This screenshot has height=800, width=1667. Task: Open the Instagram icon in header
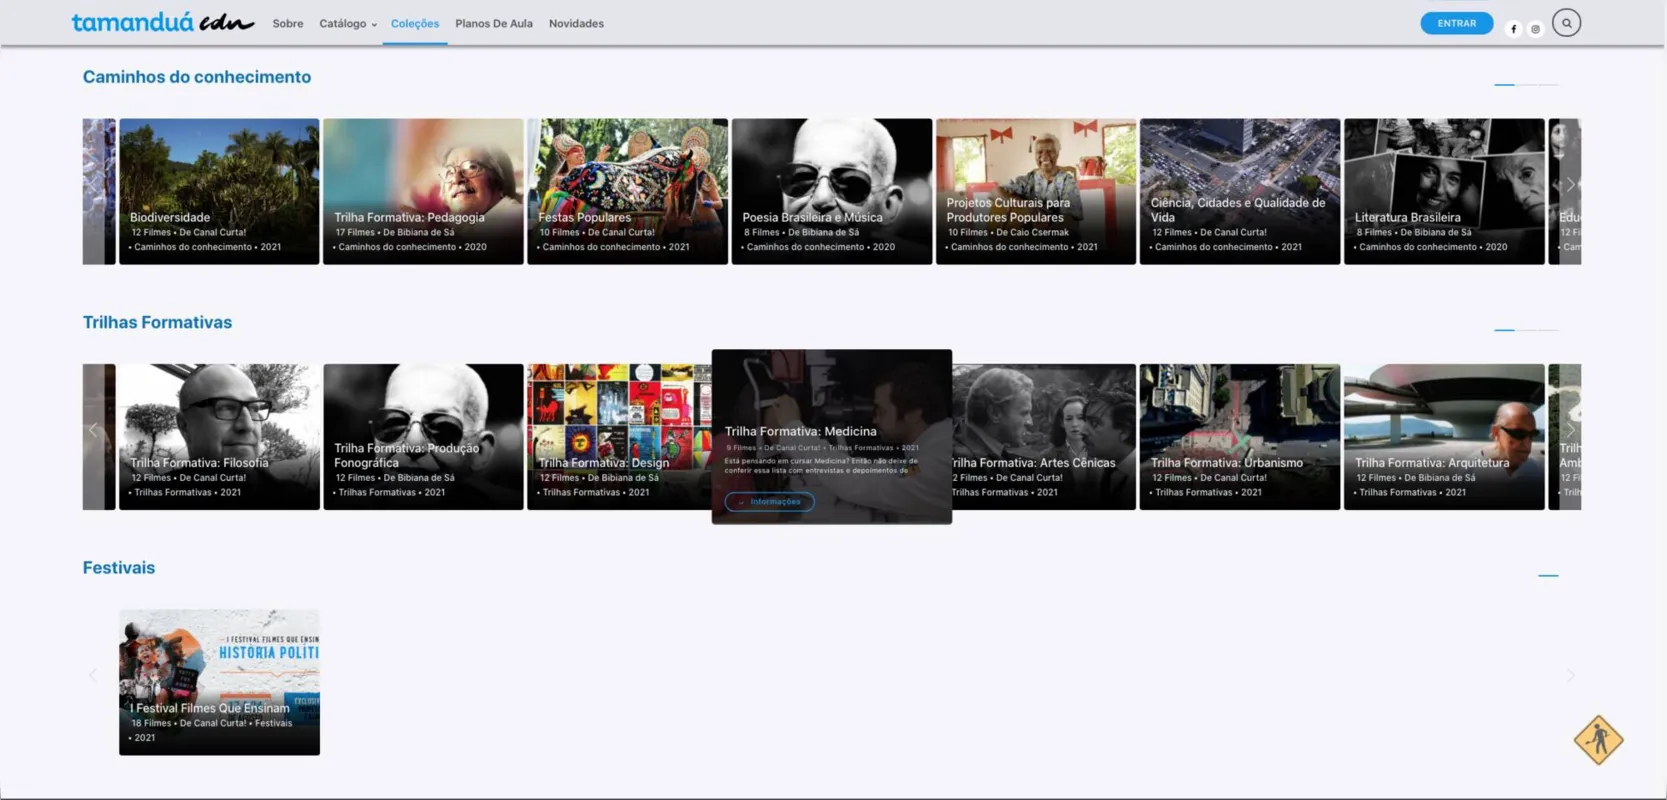(x=1535, y=29)
